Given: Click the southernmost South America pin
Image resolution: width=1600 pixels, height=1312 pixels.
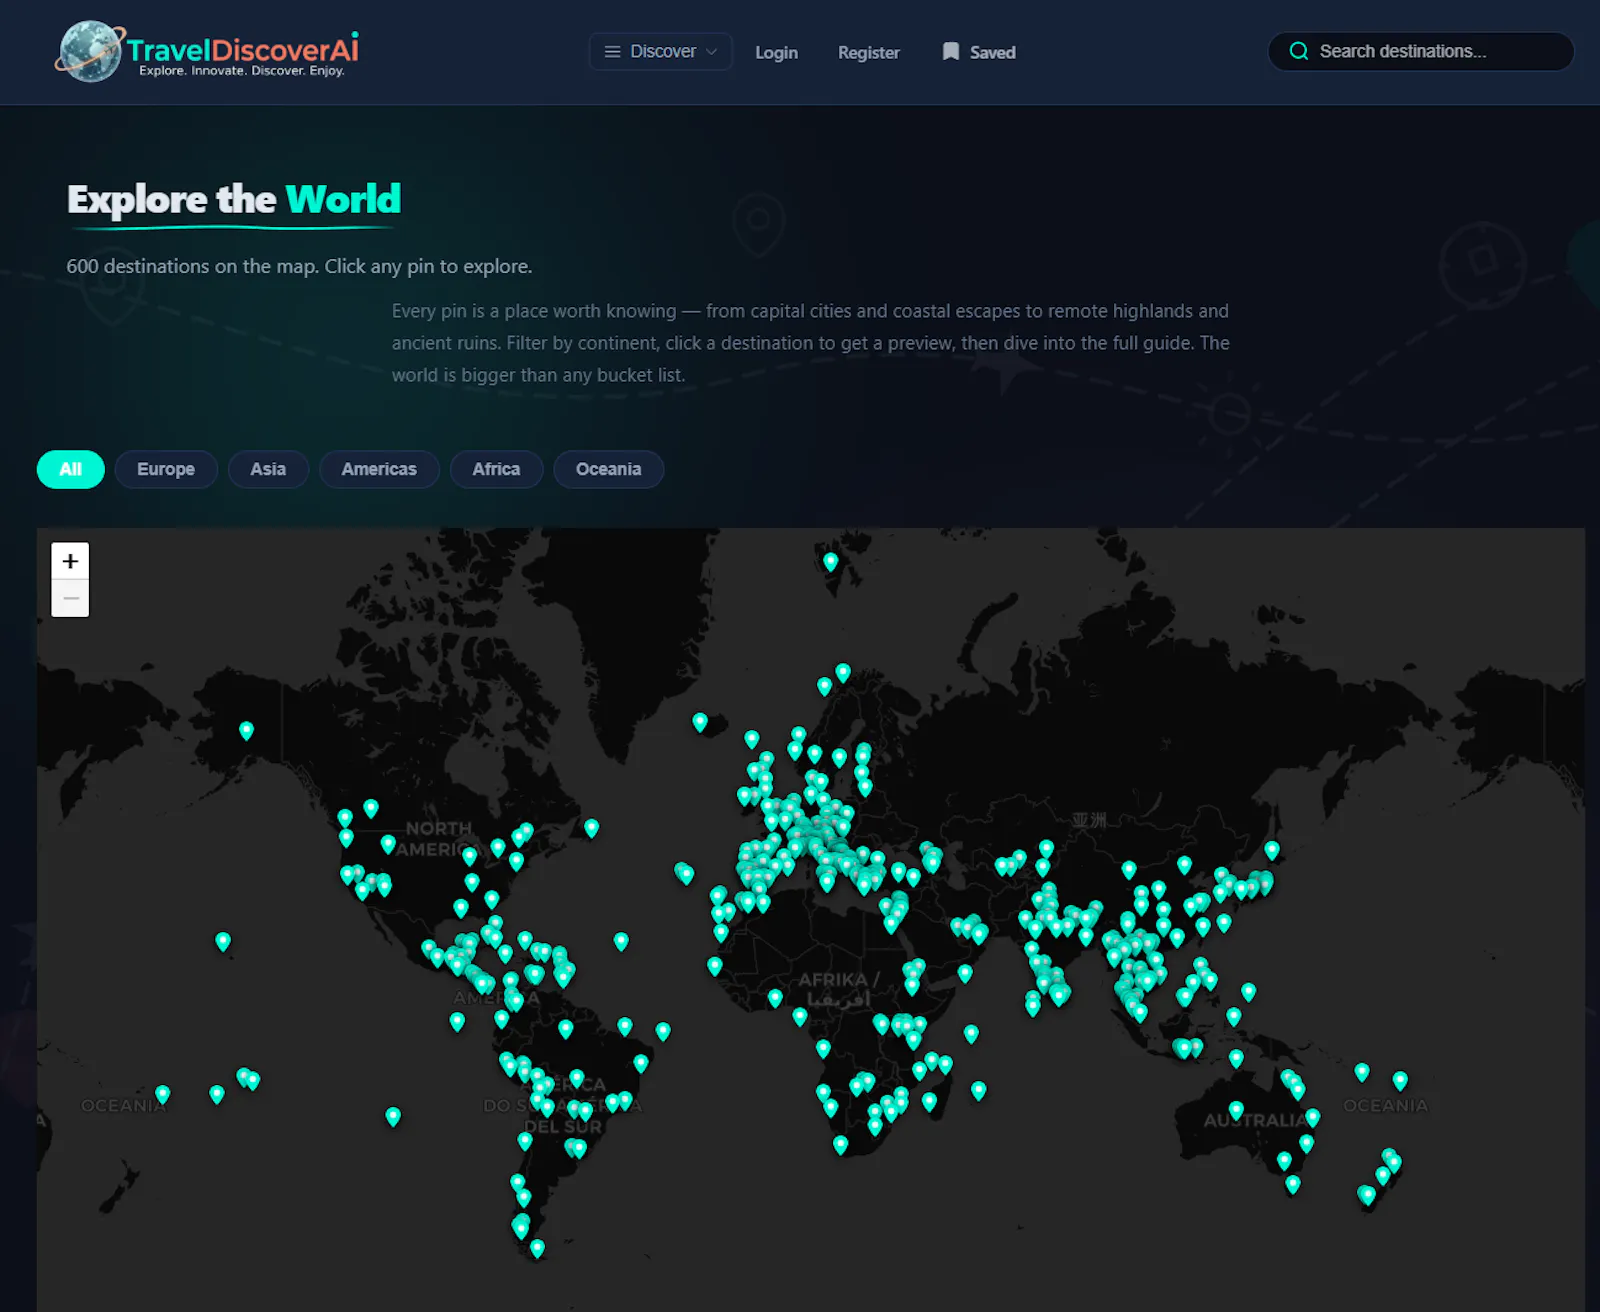Looking at the screenshot, I should (537, 1248).
